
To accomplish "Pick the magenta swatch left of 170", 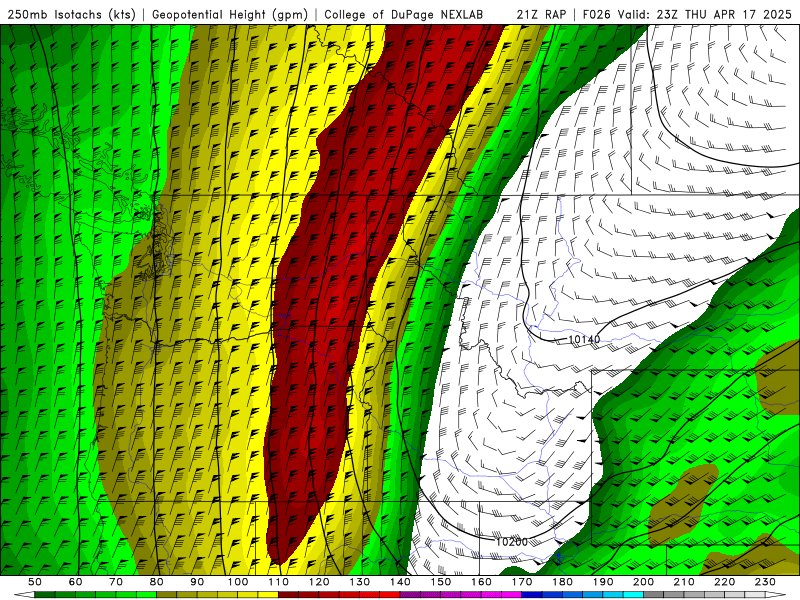I will point(512,595).
